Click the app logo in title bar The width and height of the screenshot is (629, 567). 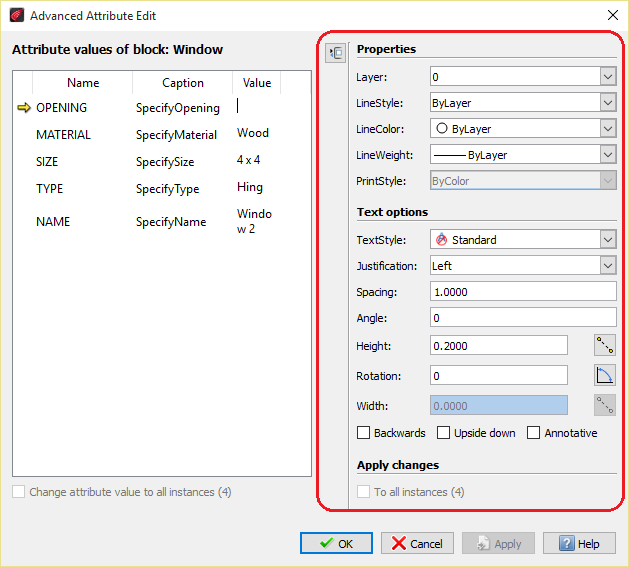point(15,16)
